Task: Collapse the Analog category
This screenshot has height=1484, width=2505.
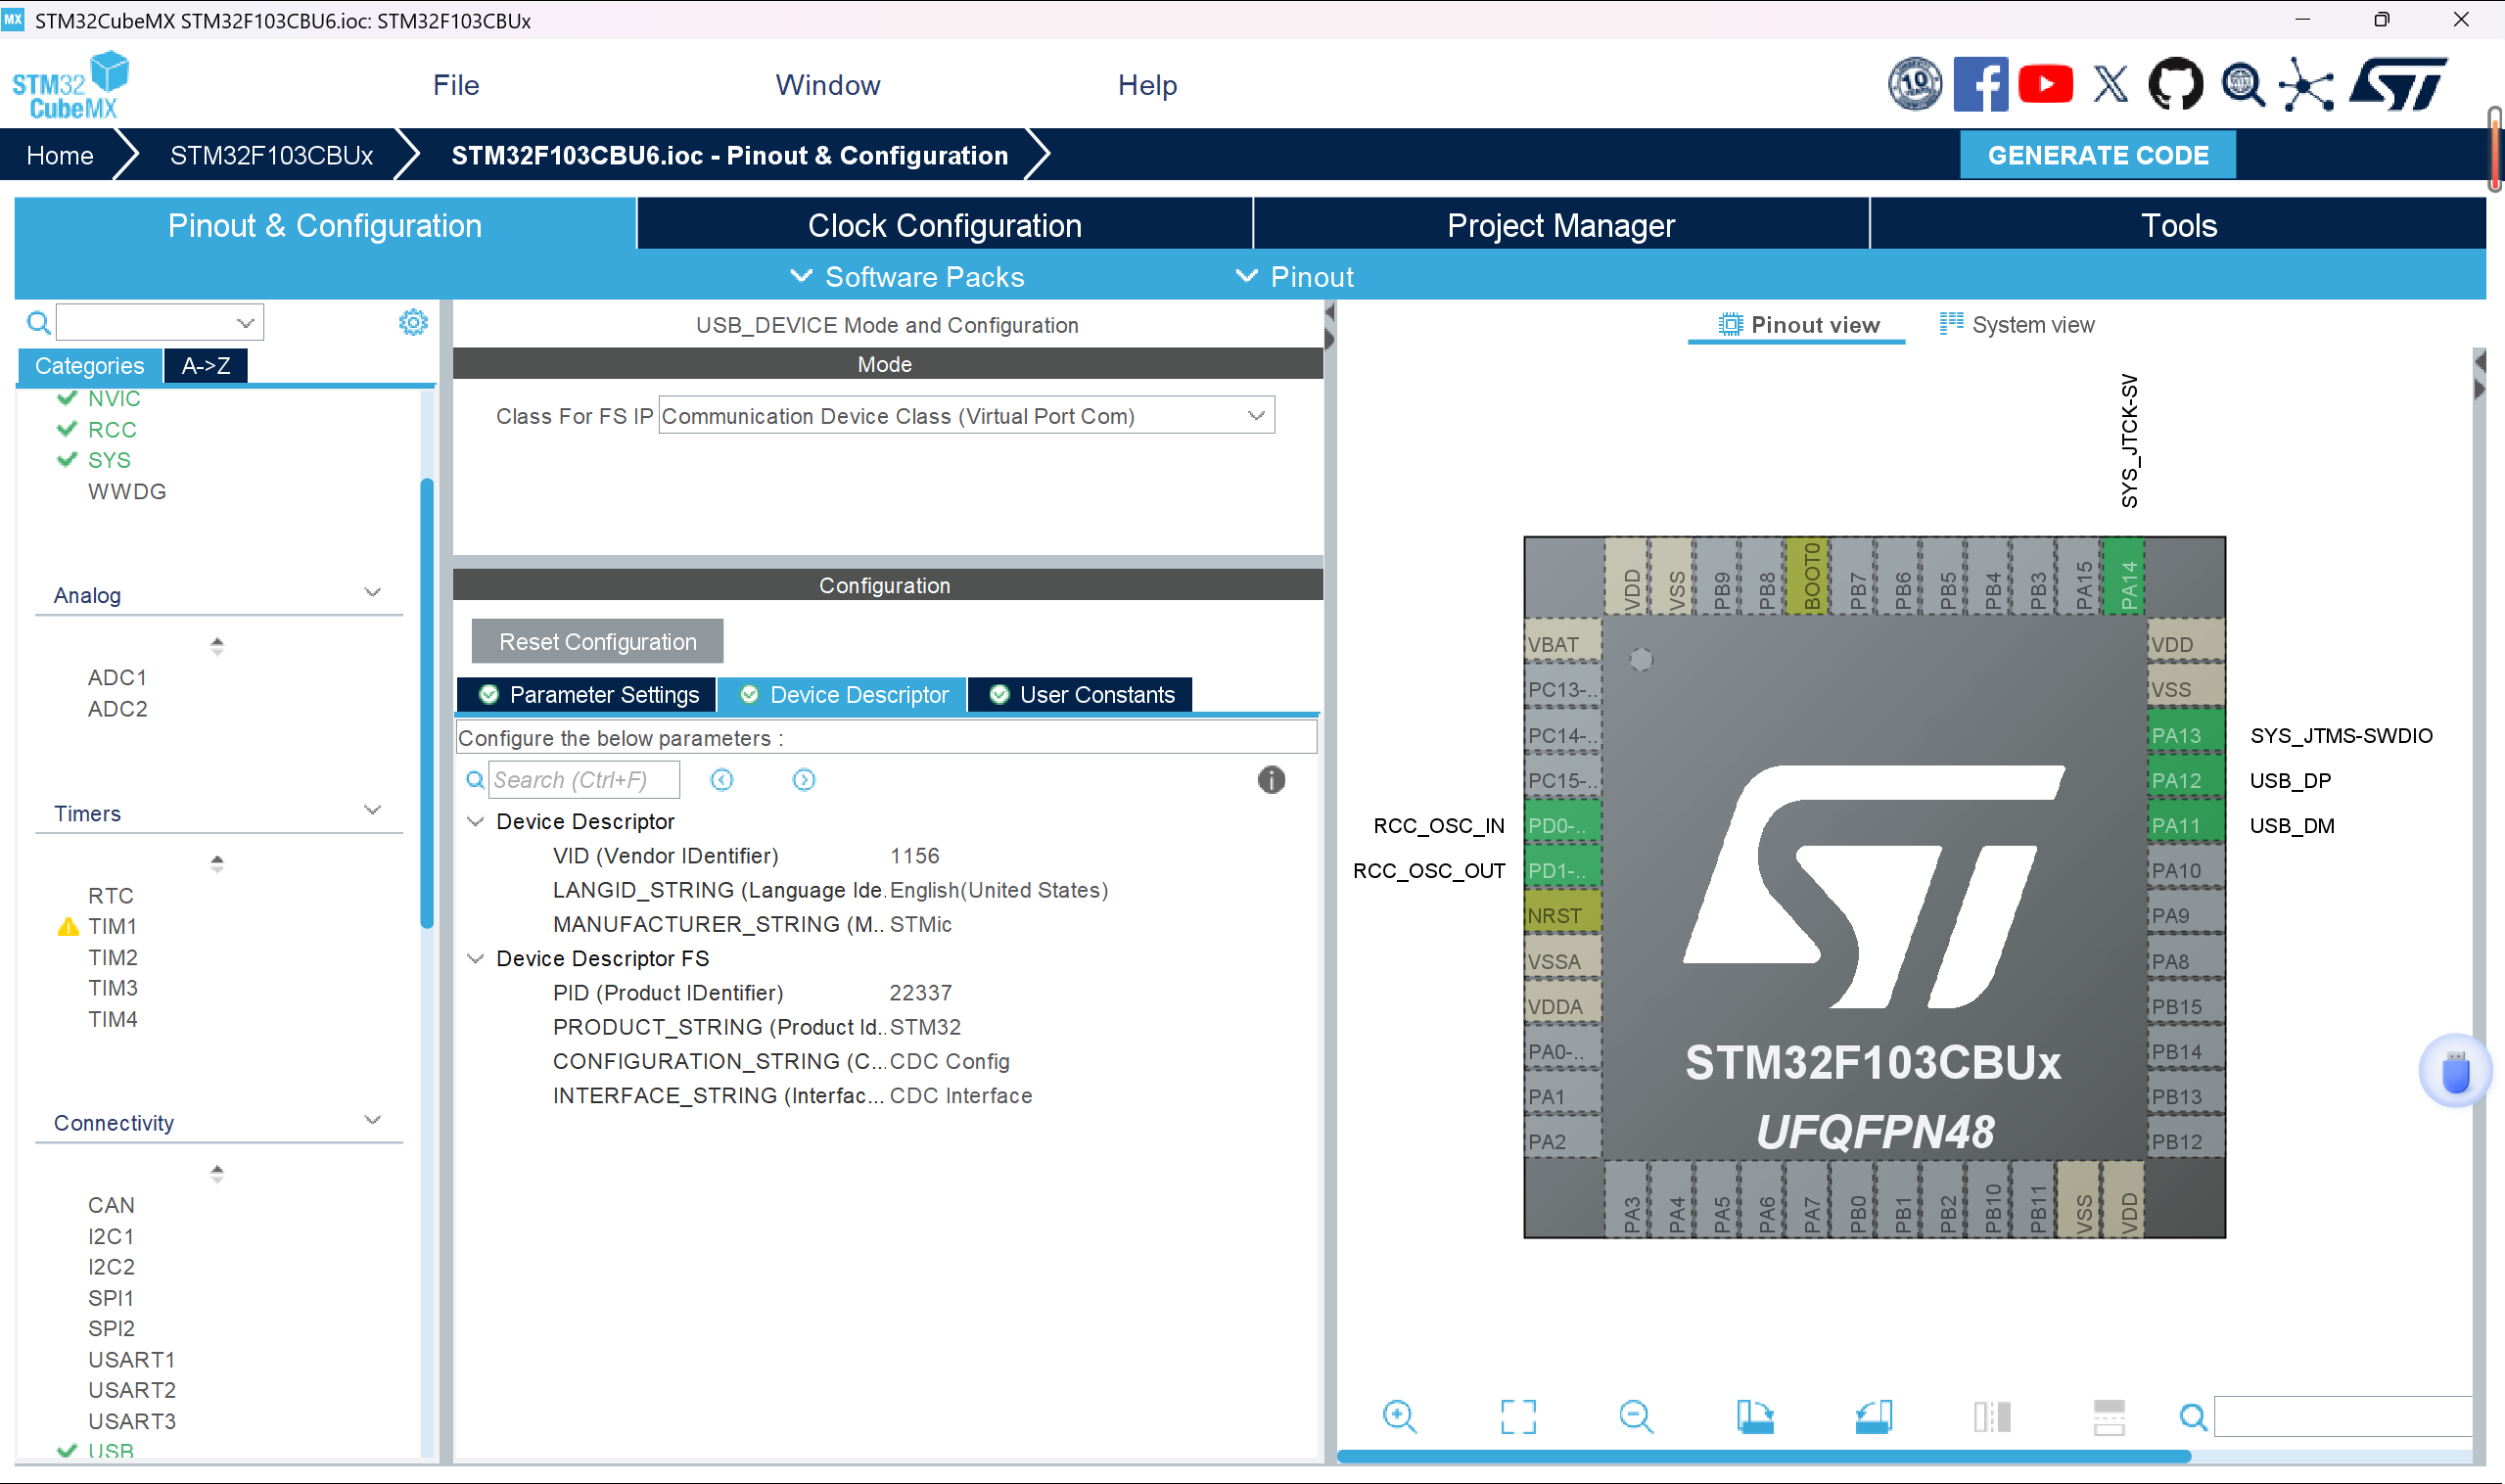Action: tap(373, 594)
